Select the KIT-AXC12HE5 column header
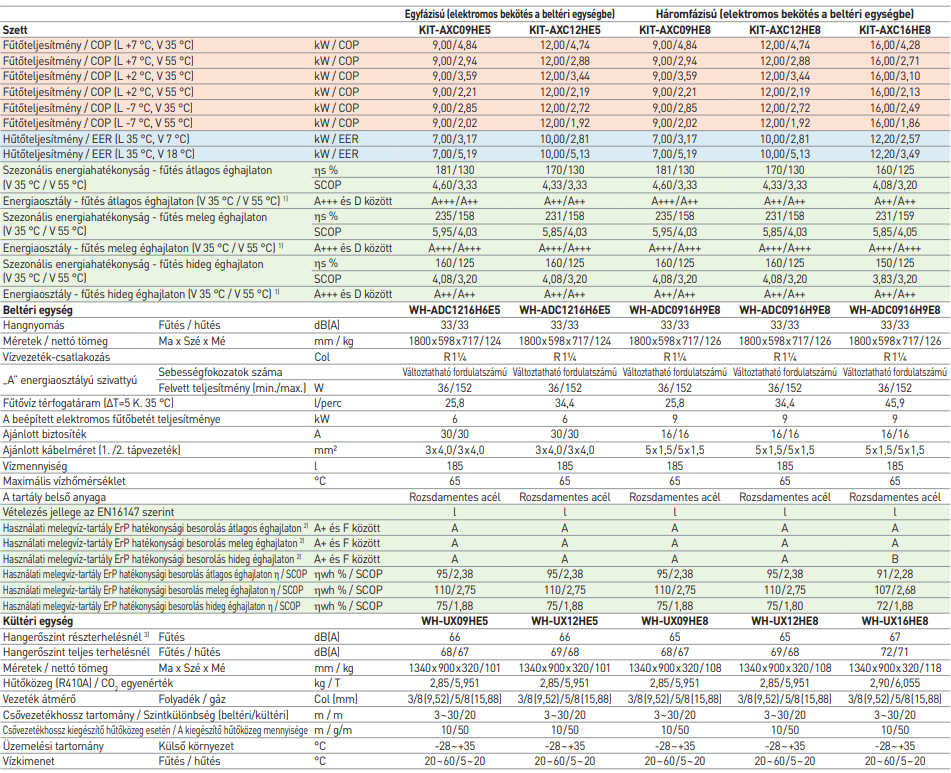 pyautogui.click(x=565, y=30)
